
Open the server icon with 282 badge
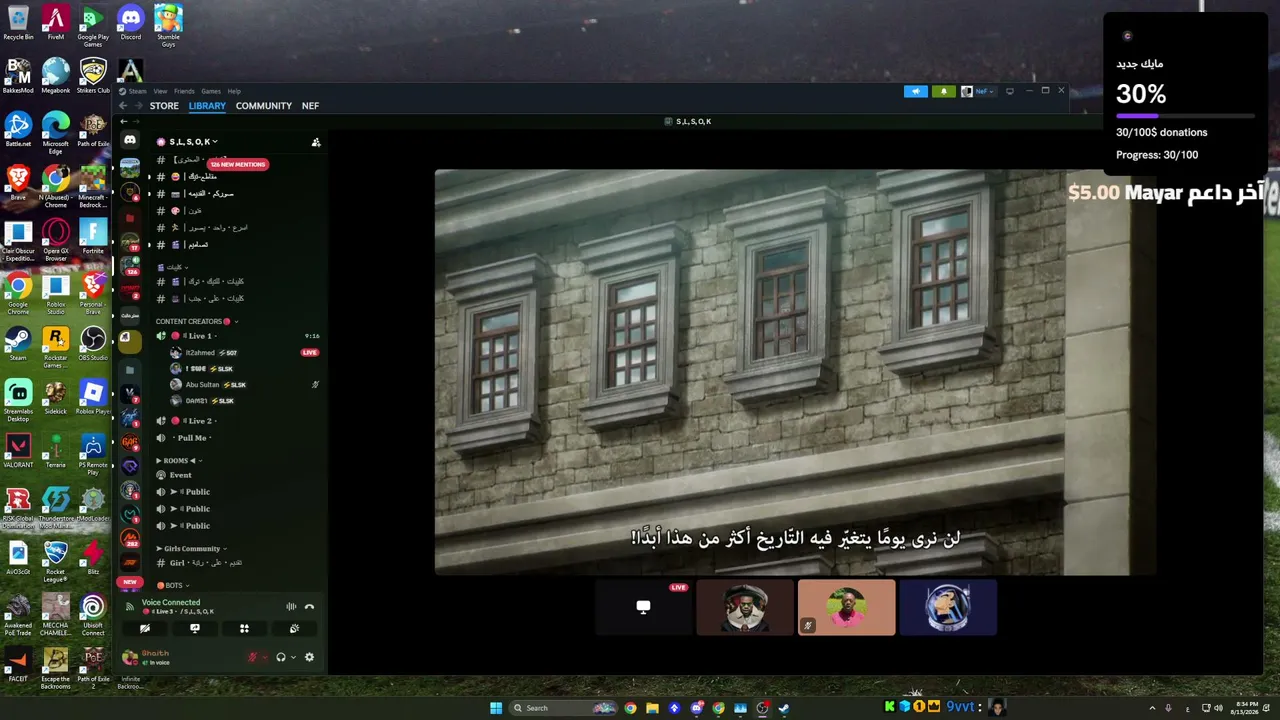(x=130, y=539)
